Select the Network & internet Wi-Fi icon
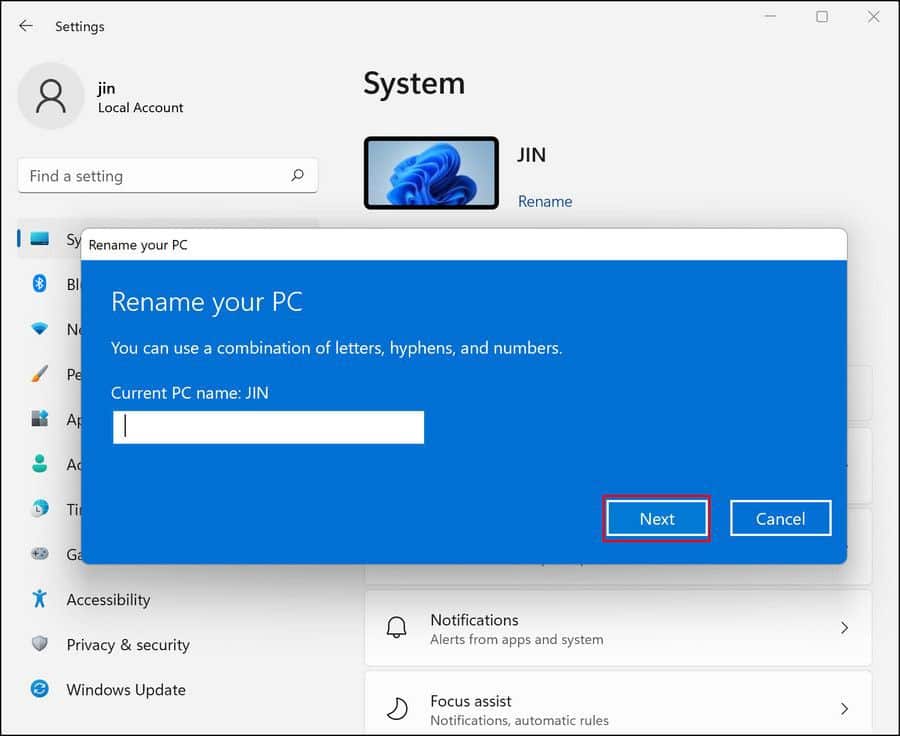The width and height of the screenshot is (900, 736). [40, 329]
